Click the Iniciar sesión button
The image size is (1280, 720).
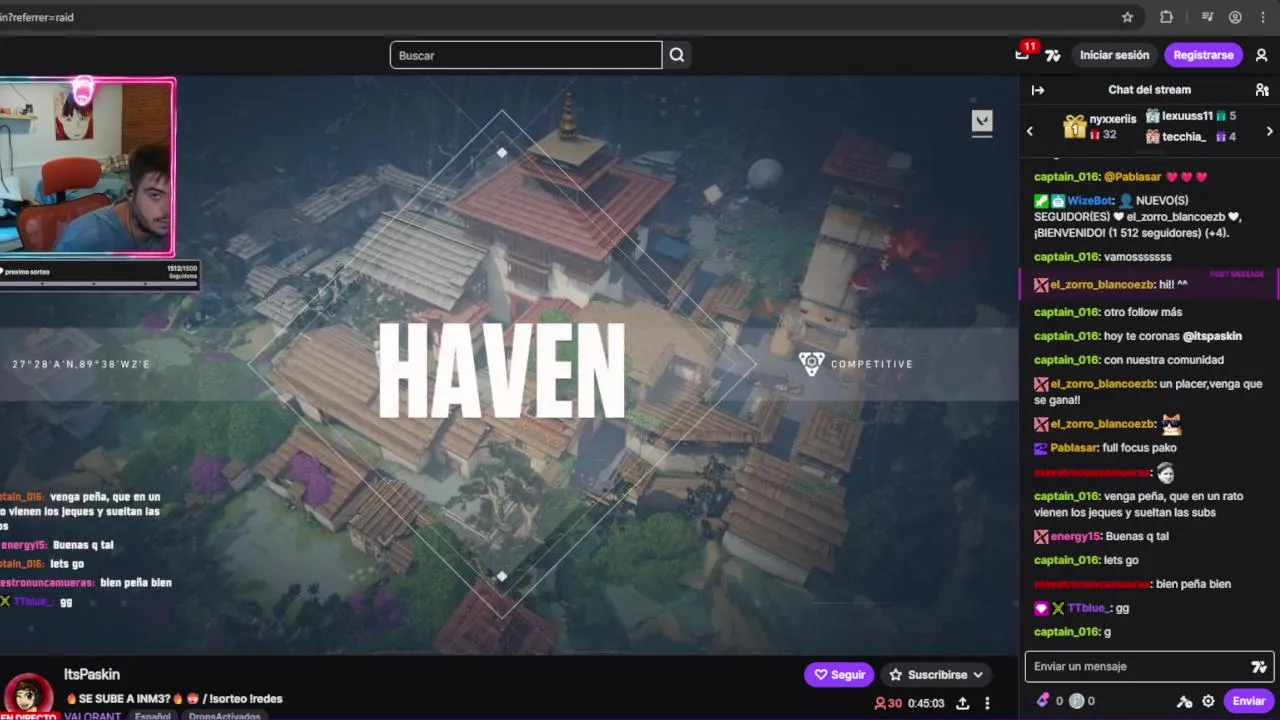click(1114, 55)
